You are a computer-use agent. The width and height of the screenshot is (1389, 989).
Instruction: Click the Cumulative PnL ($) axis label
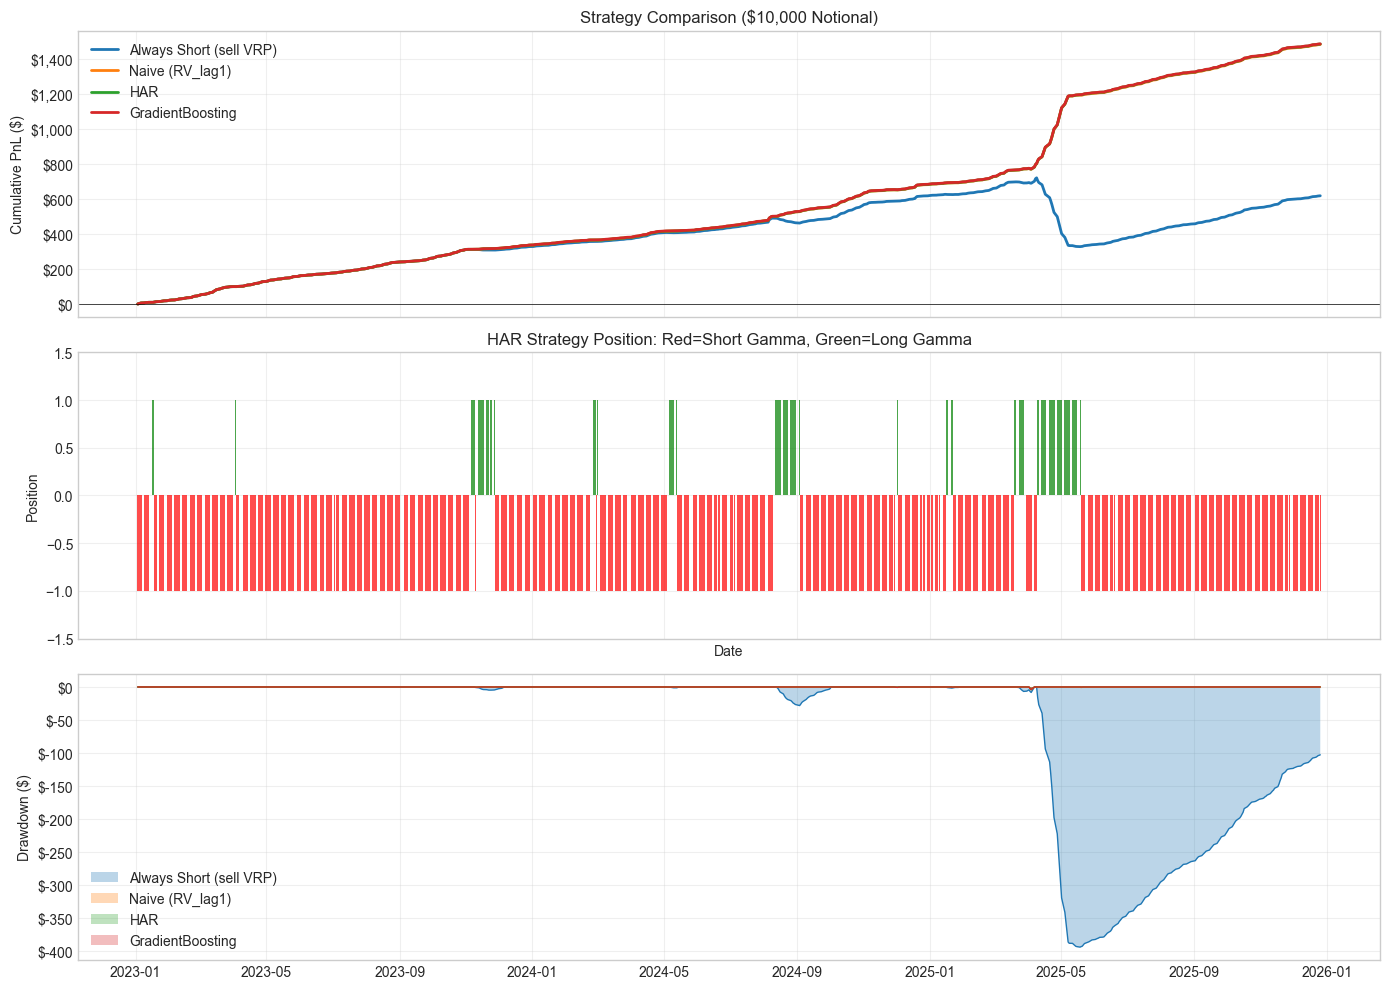16,175
